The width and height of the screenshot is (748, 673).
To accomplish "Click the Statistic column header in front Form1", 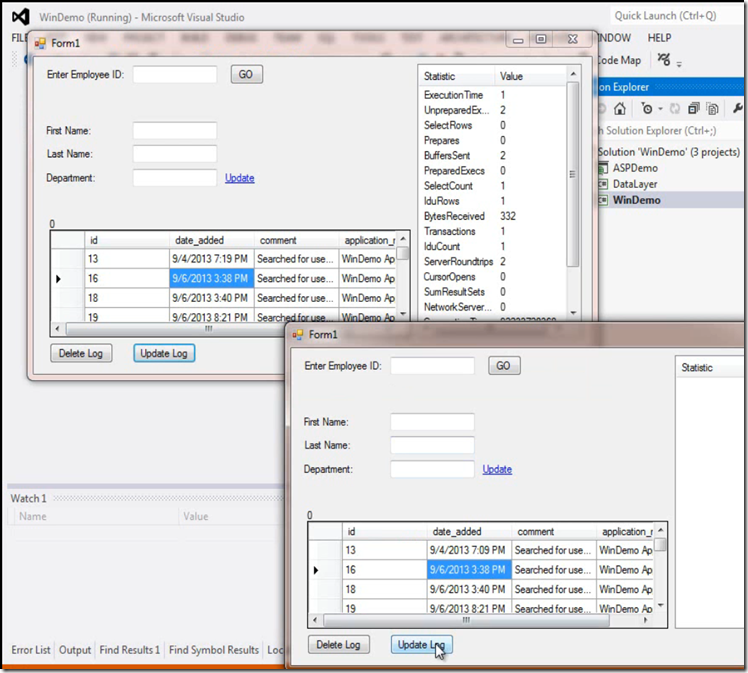I will (710, 367).
